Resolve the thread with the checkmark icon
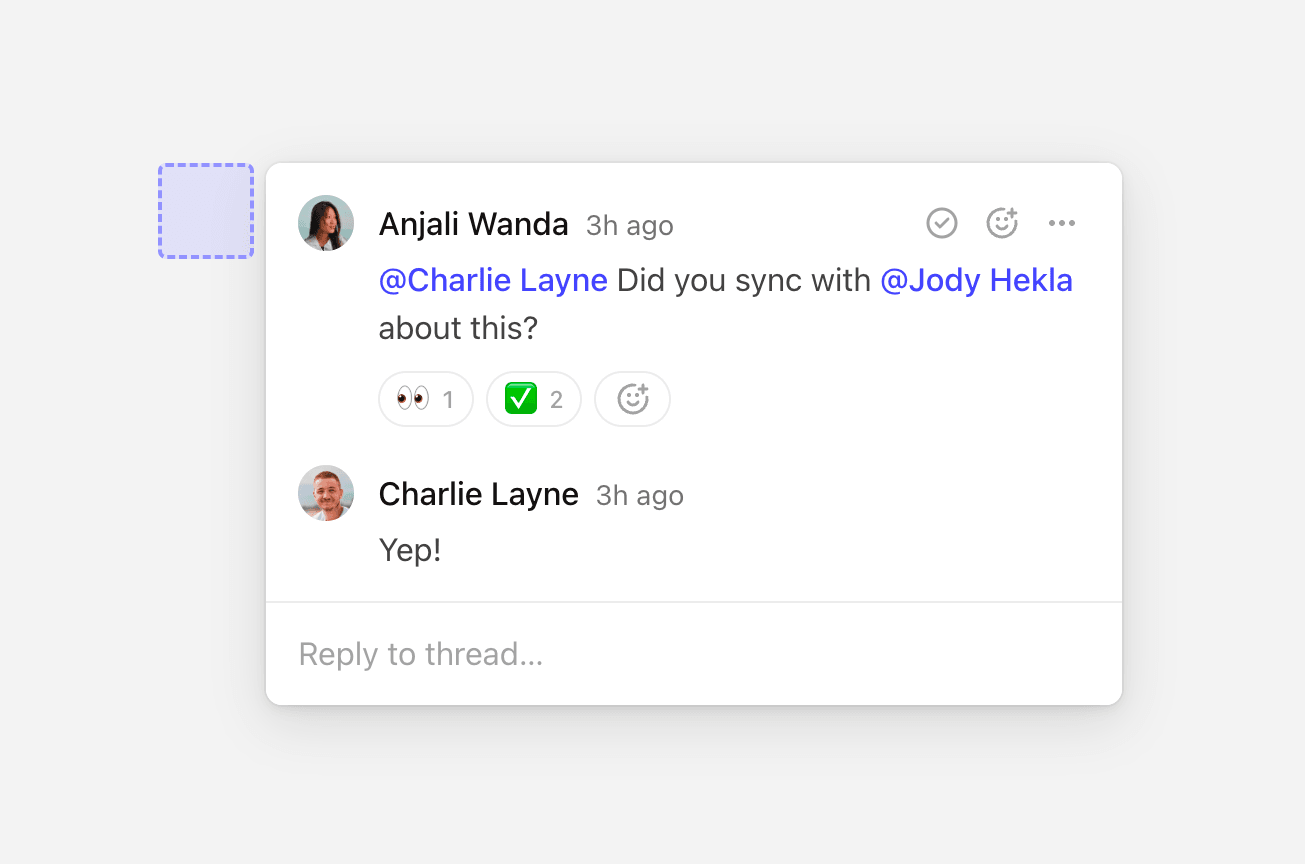Image resolution: width=1305 pixels, height=864 pixels. [941, 223]
